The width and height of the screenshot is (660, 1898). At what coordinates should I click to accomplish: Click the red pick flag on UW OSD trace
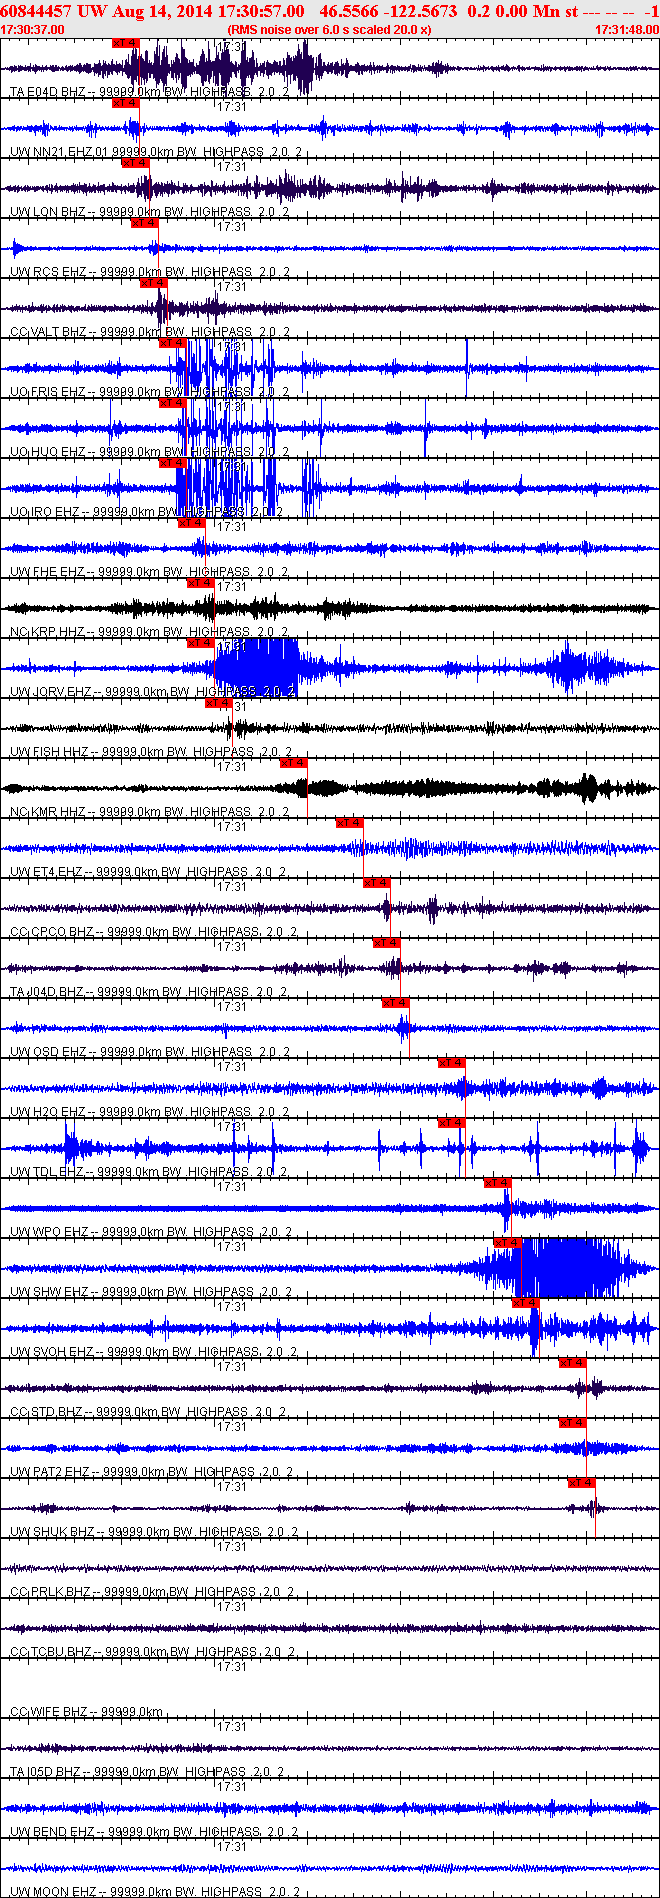(395, 1003)
